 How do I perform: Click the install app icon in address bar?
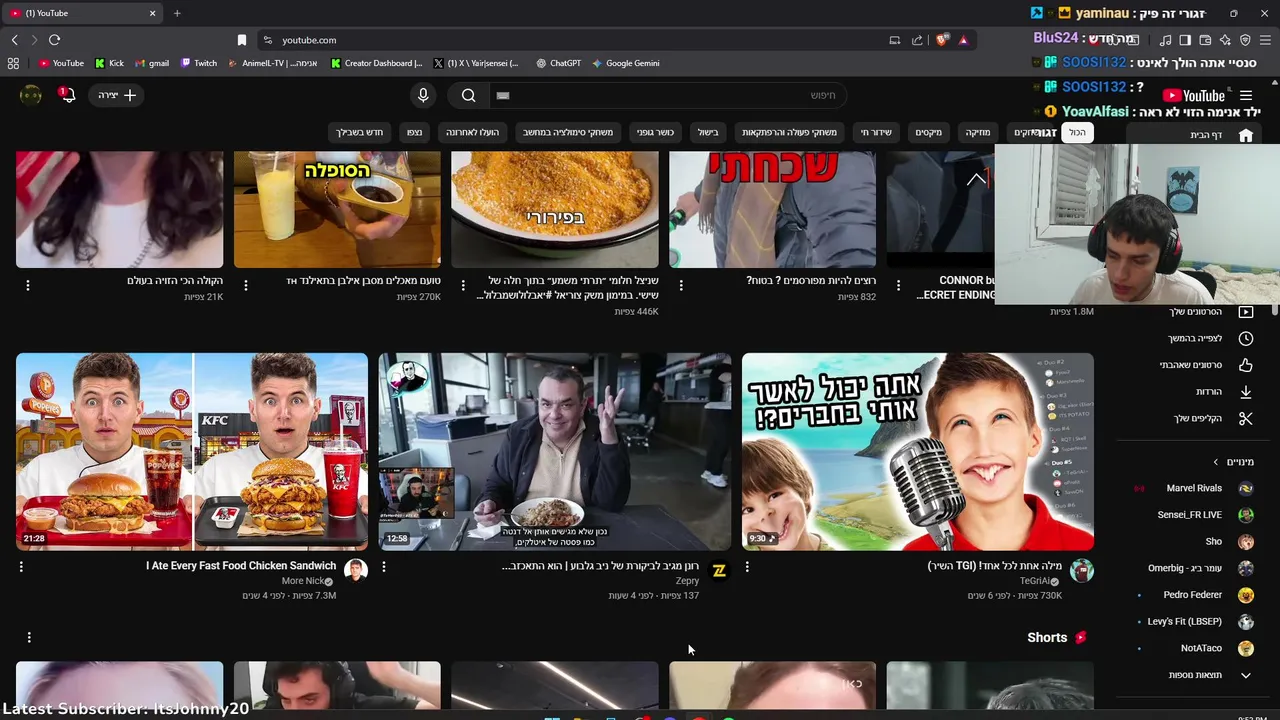(x=895, y=40)
